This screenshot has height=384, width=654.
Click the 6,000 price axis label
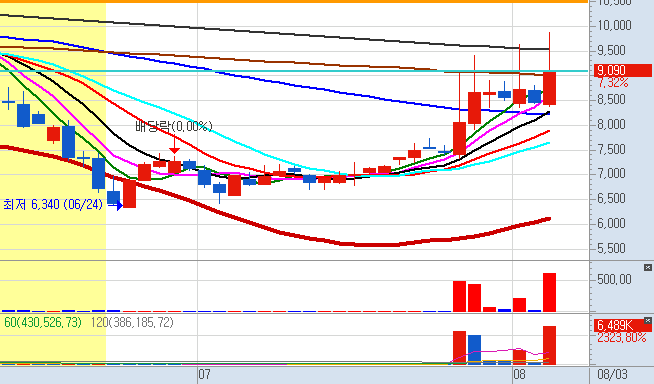(611, 223)
